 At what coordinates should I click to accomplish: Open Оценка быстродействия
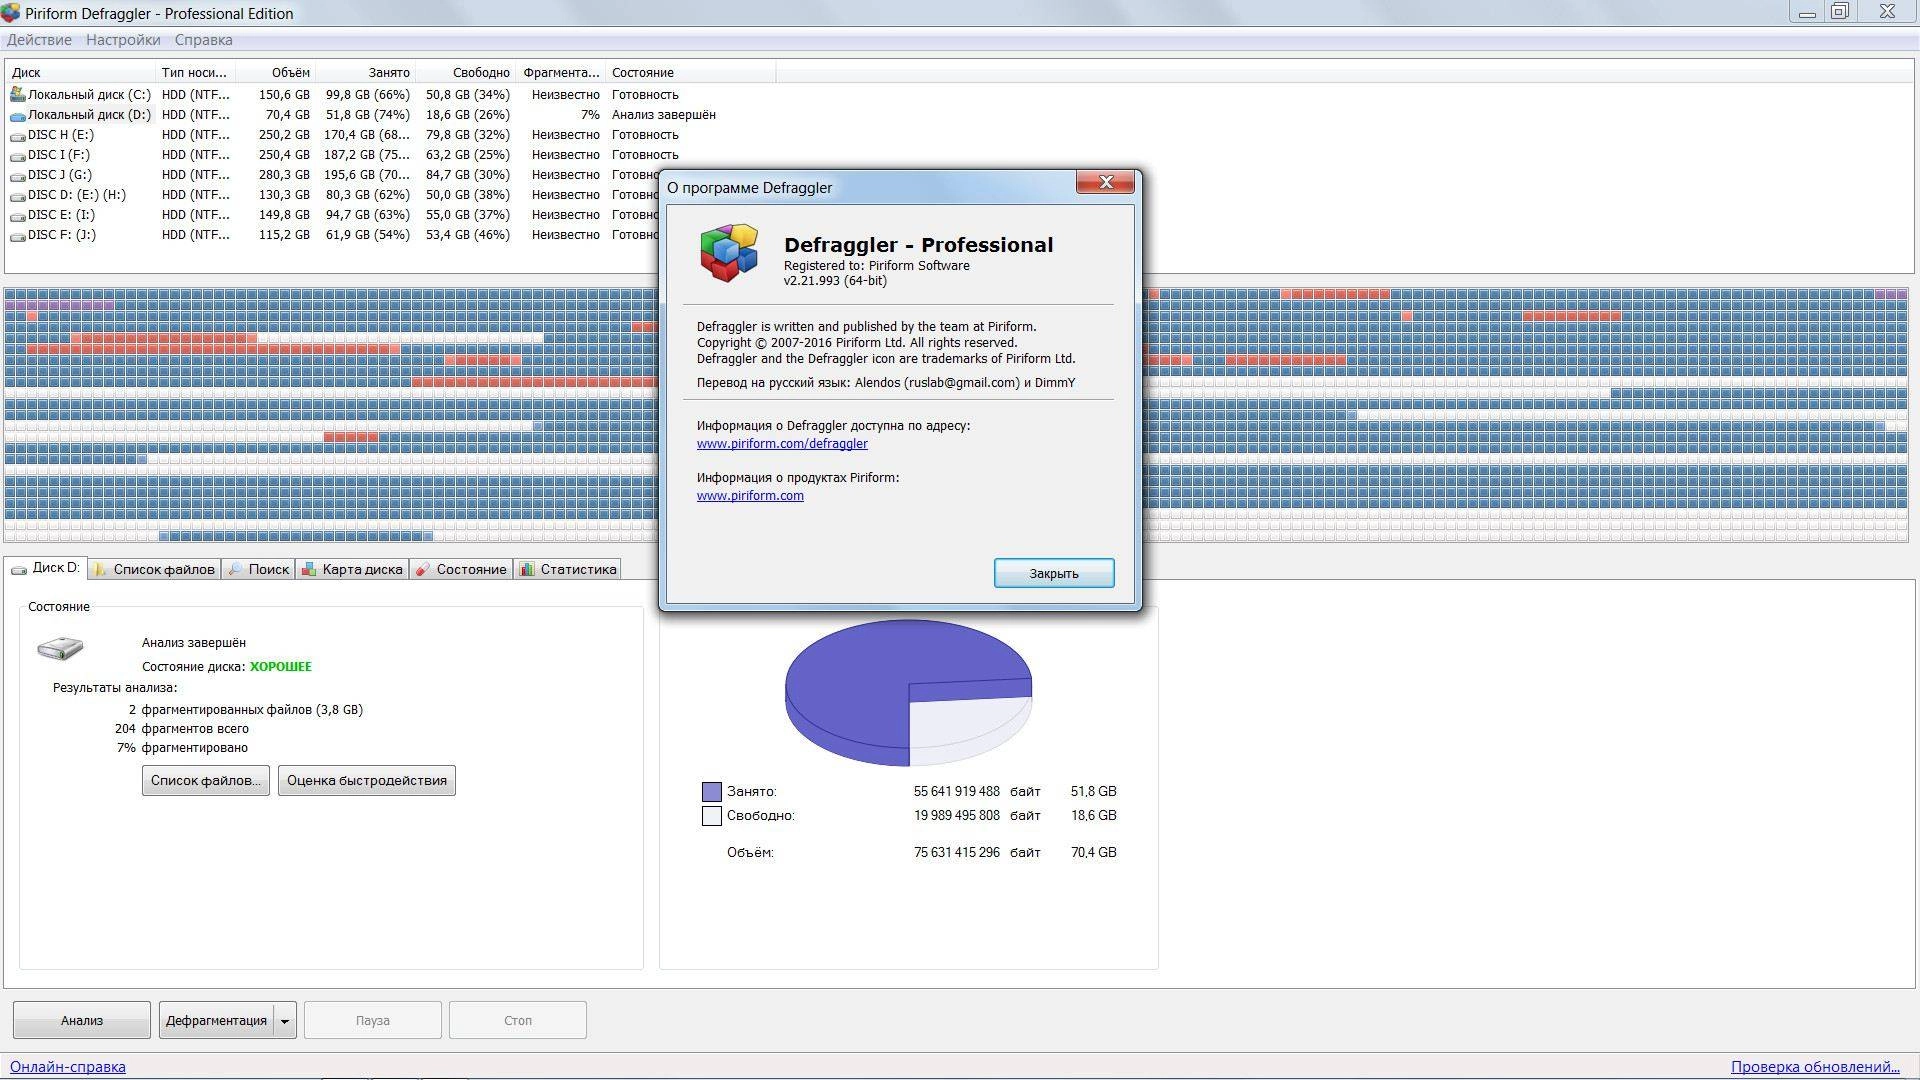(367, 781)
